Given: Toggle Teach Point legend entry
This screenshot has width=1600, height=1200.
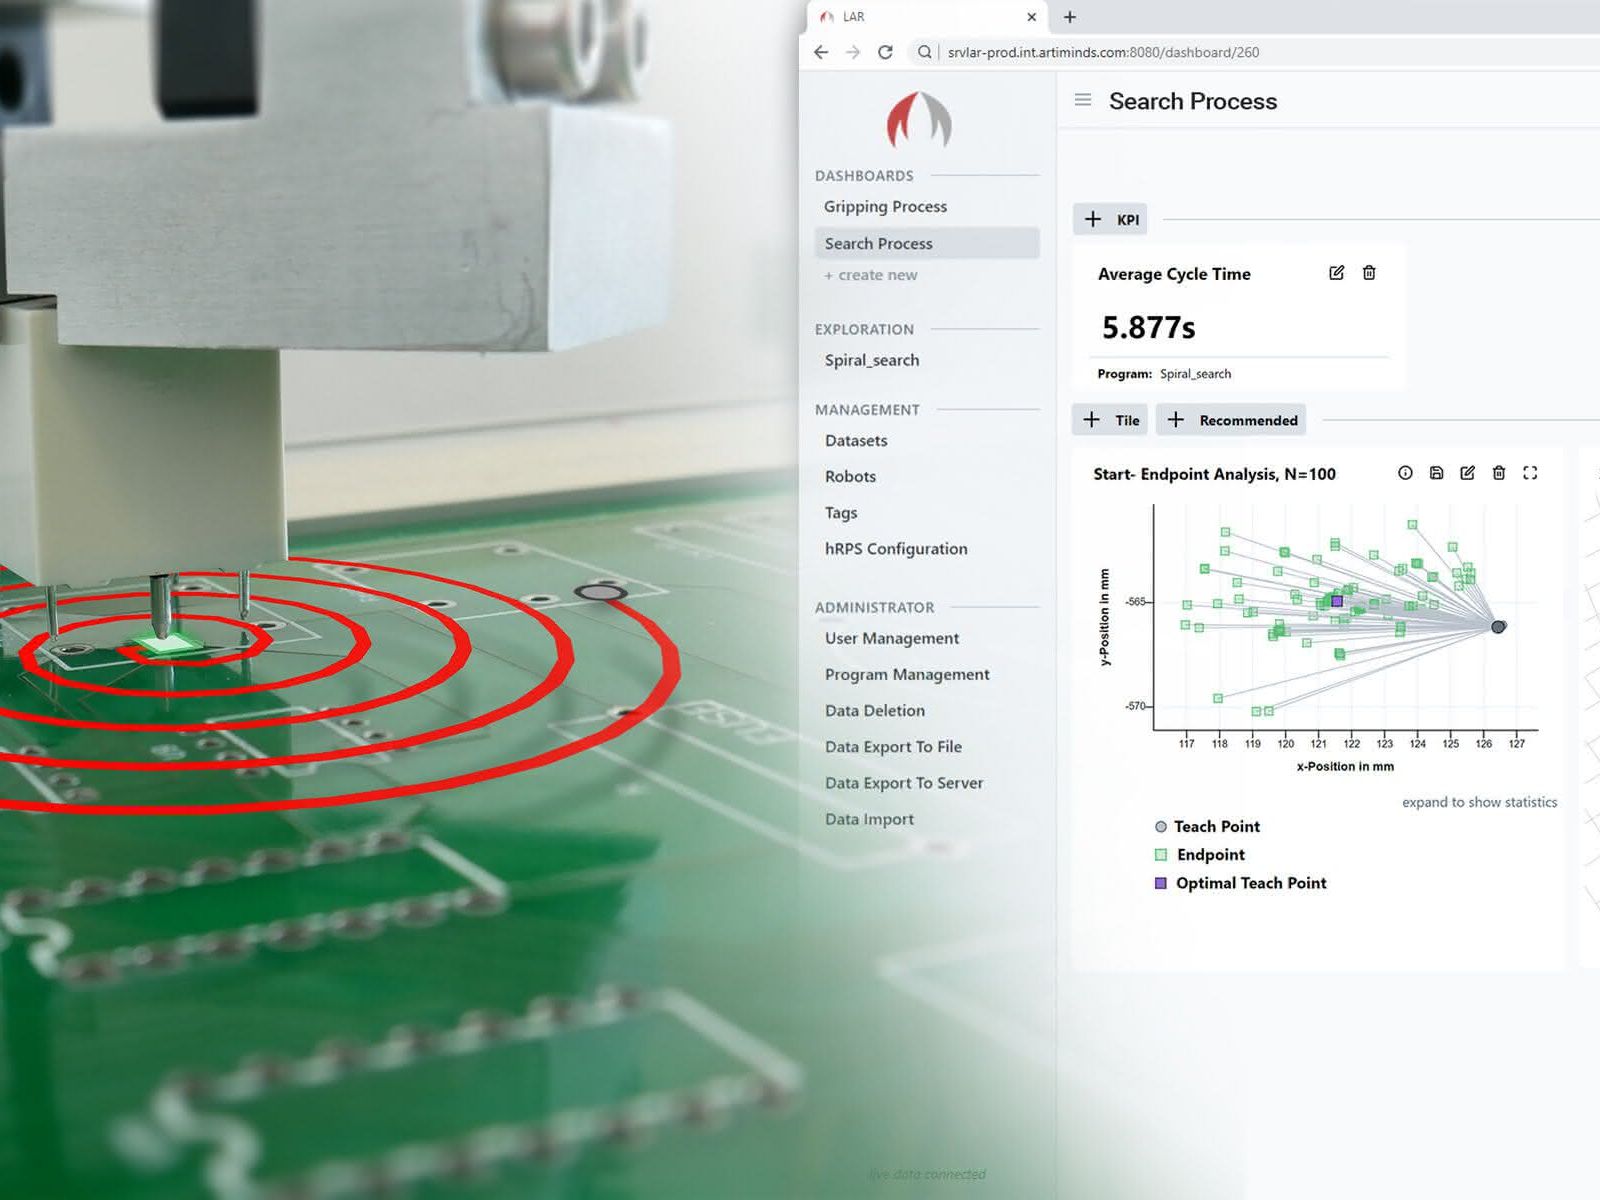Looking at the screenshot, I should (x=1207, y=826).
